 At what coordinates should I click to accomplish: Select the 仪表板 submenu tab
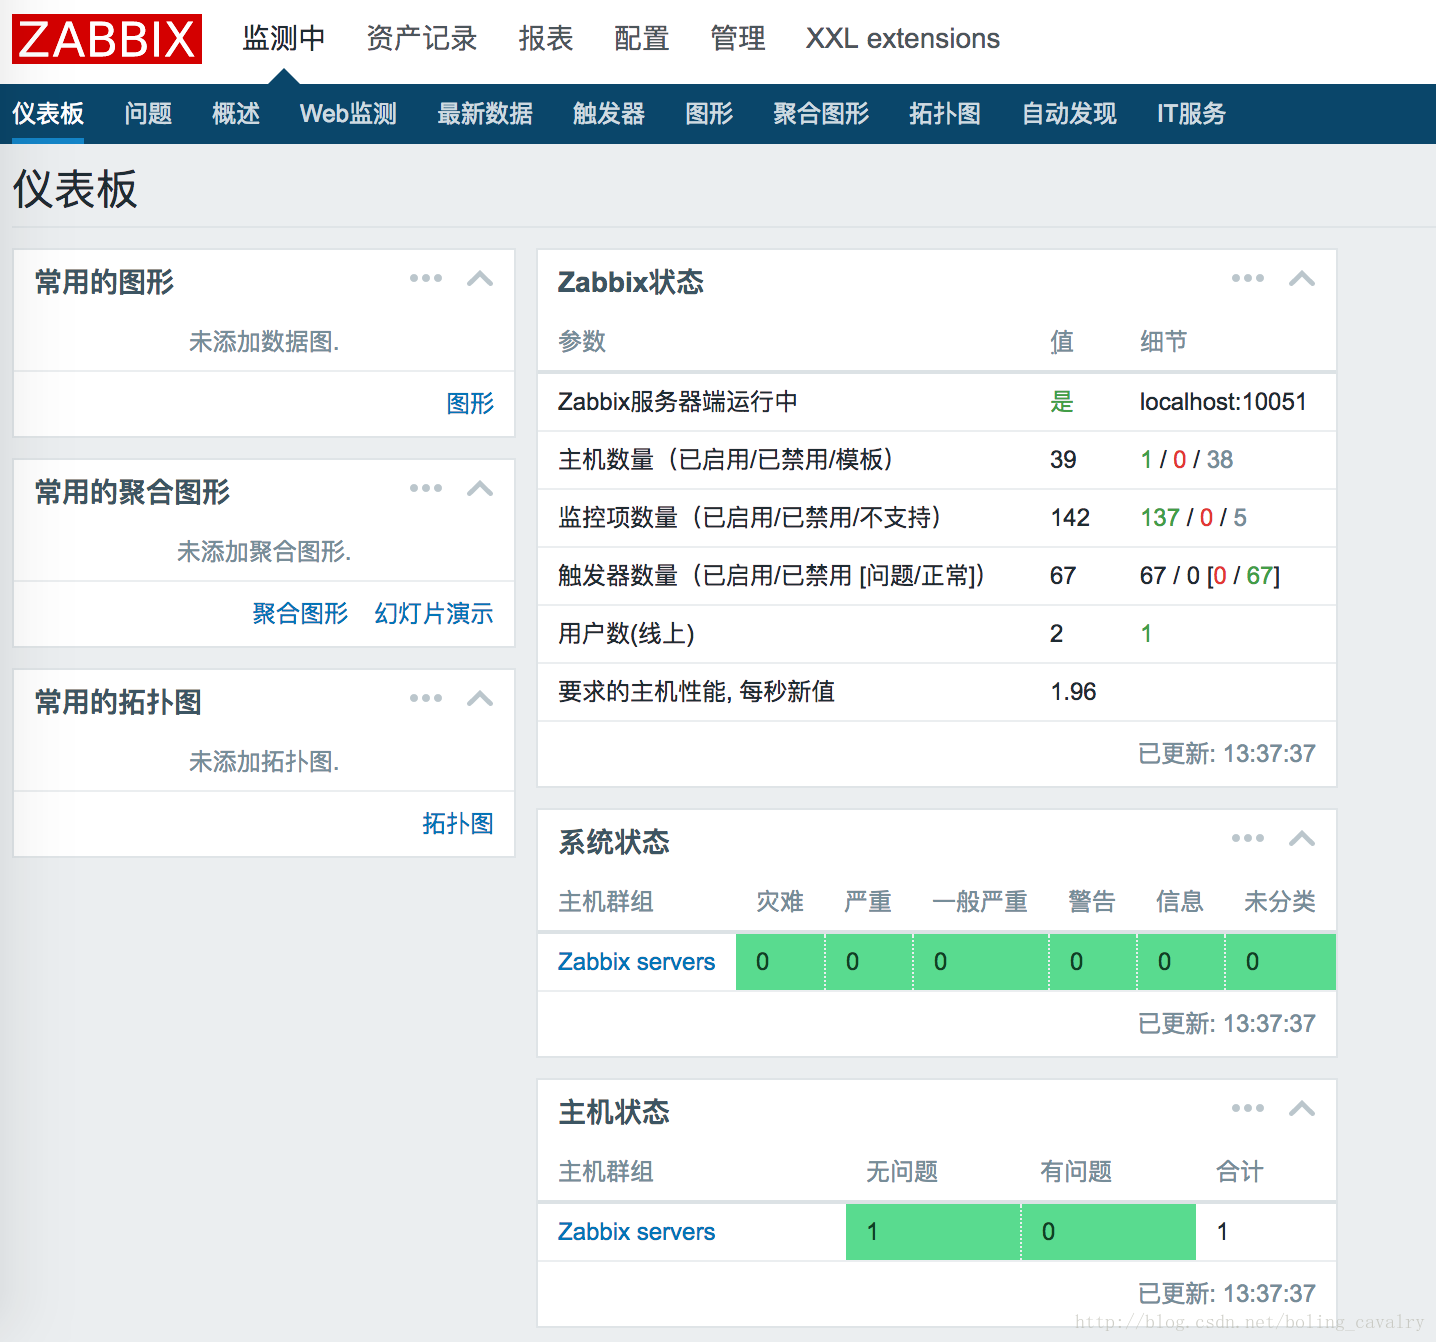[x=48, y=113]
